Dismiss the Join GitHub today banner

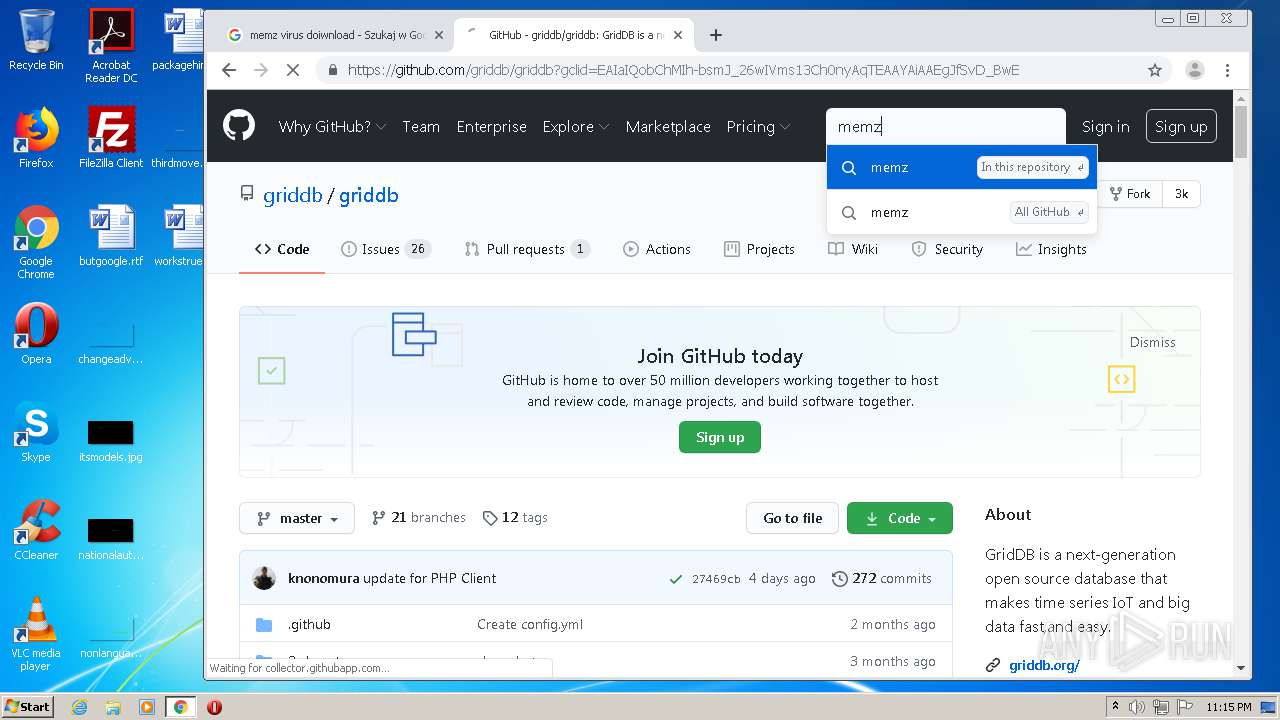1152,342
